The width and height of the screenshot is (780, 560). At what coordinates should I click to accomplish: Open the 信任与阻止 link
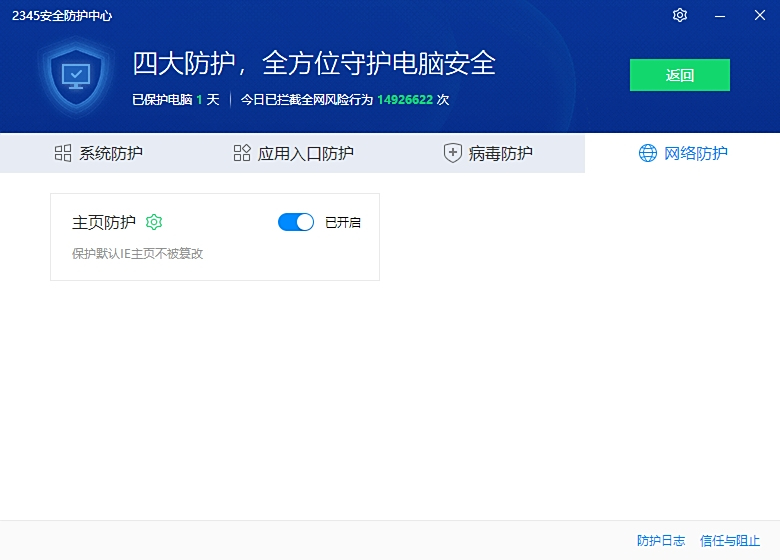pos(730,540)
